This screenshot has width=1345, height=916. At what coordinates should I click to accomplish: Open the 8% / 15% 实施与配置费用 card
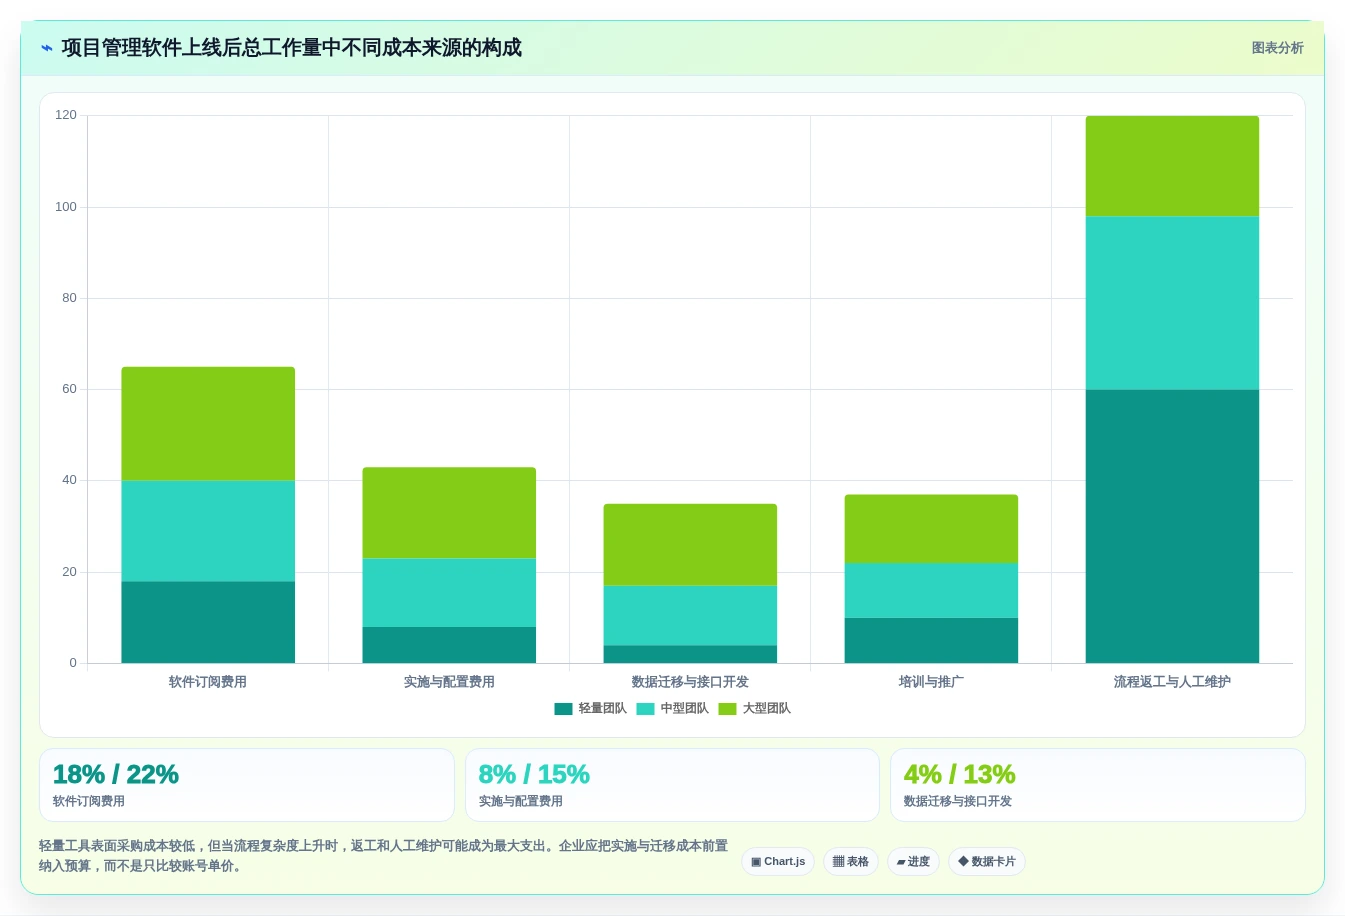click(672, 785)
